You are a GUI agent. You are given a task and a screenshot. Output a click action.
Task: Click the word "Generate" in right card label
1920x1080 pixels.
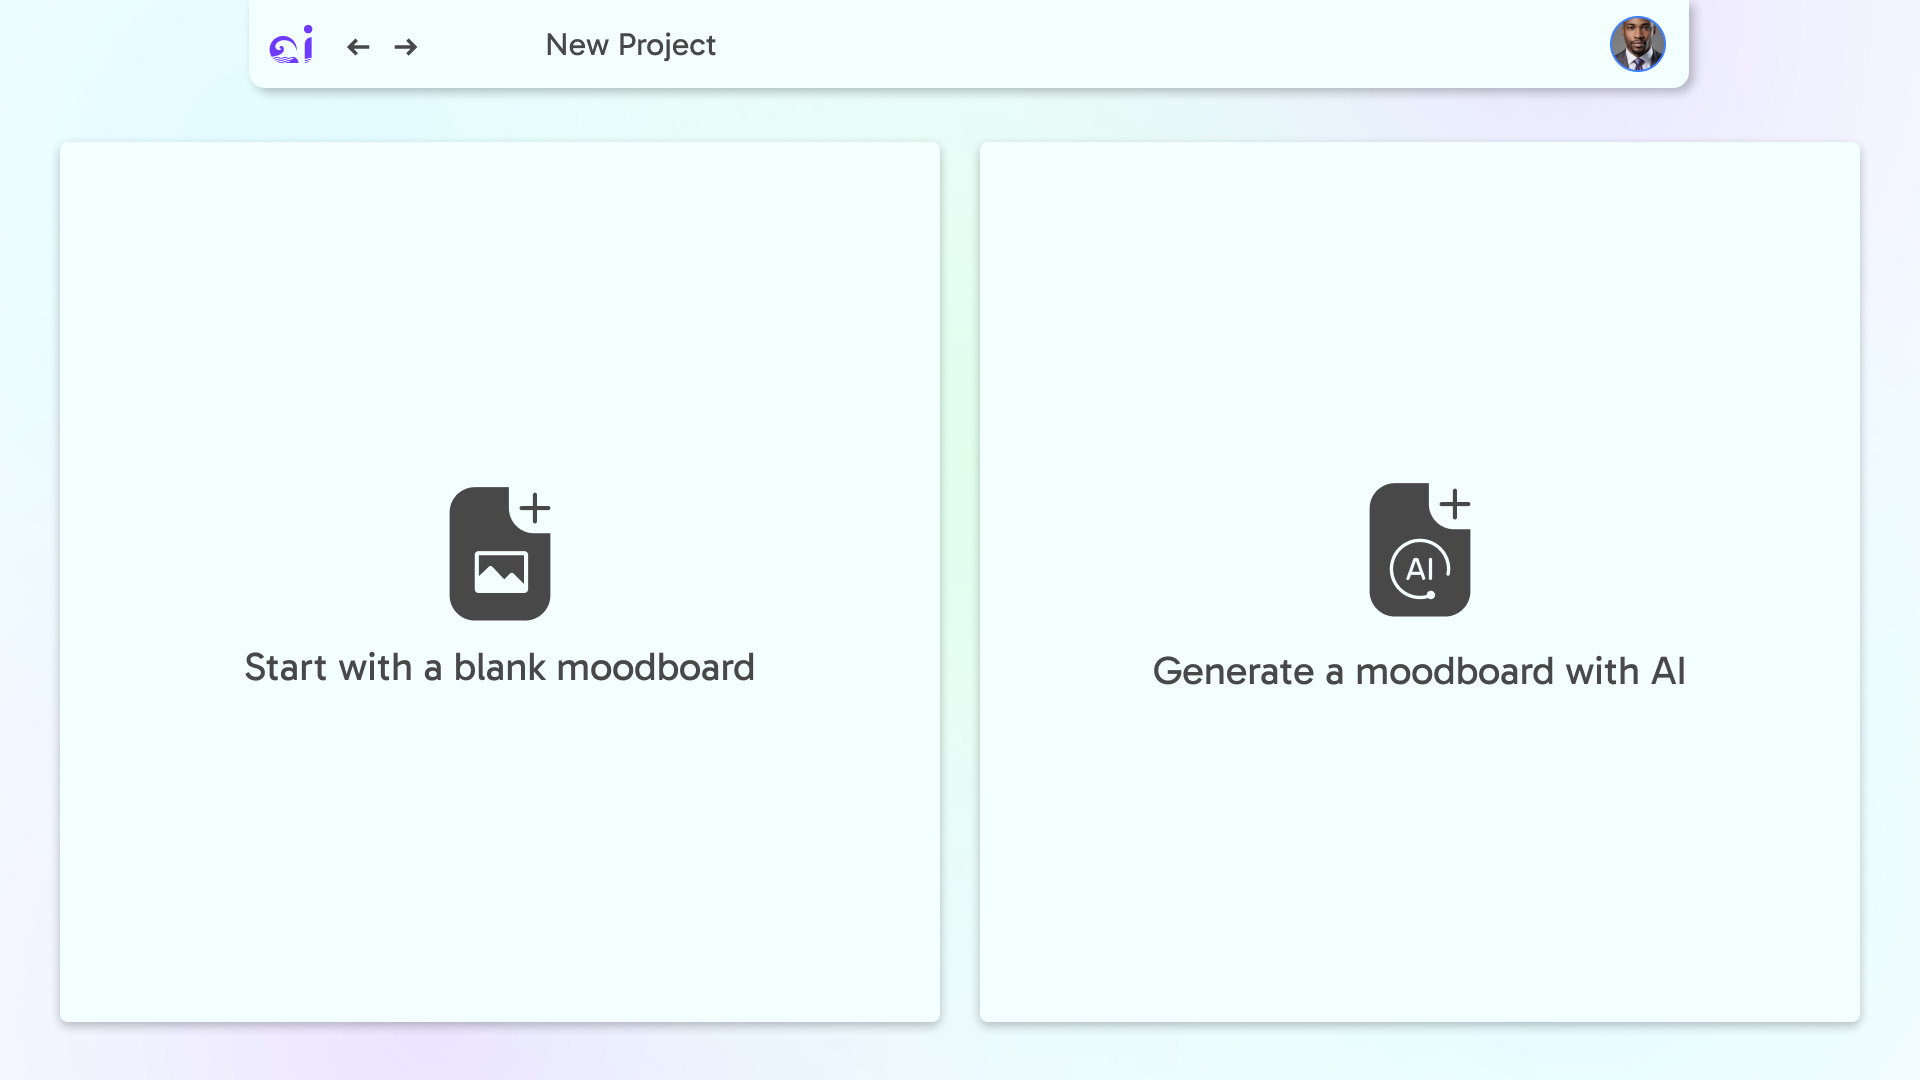click(x=1233, y=671)
